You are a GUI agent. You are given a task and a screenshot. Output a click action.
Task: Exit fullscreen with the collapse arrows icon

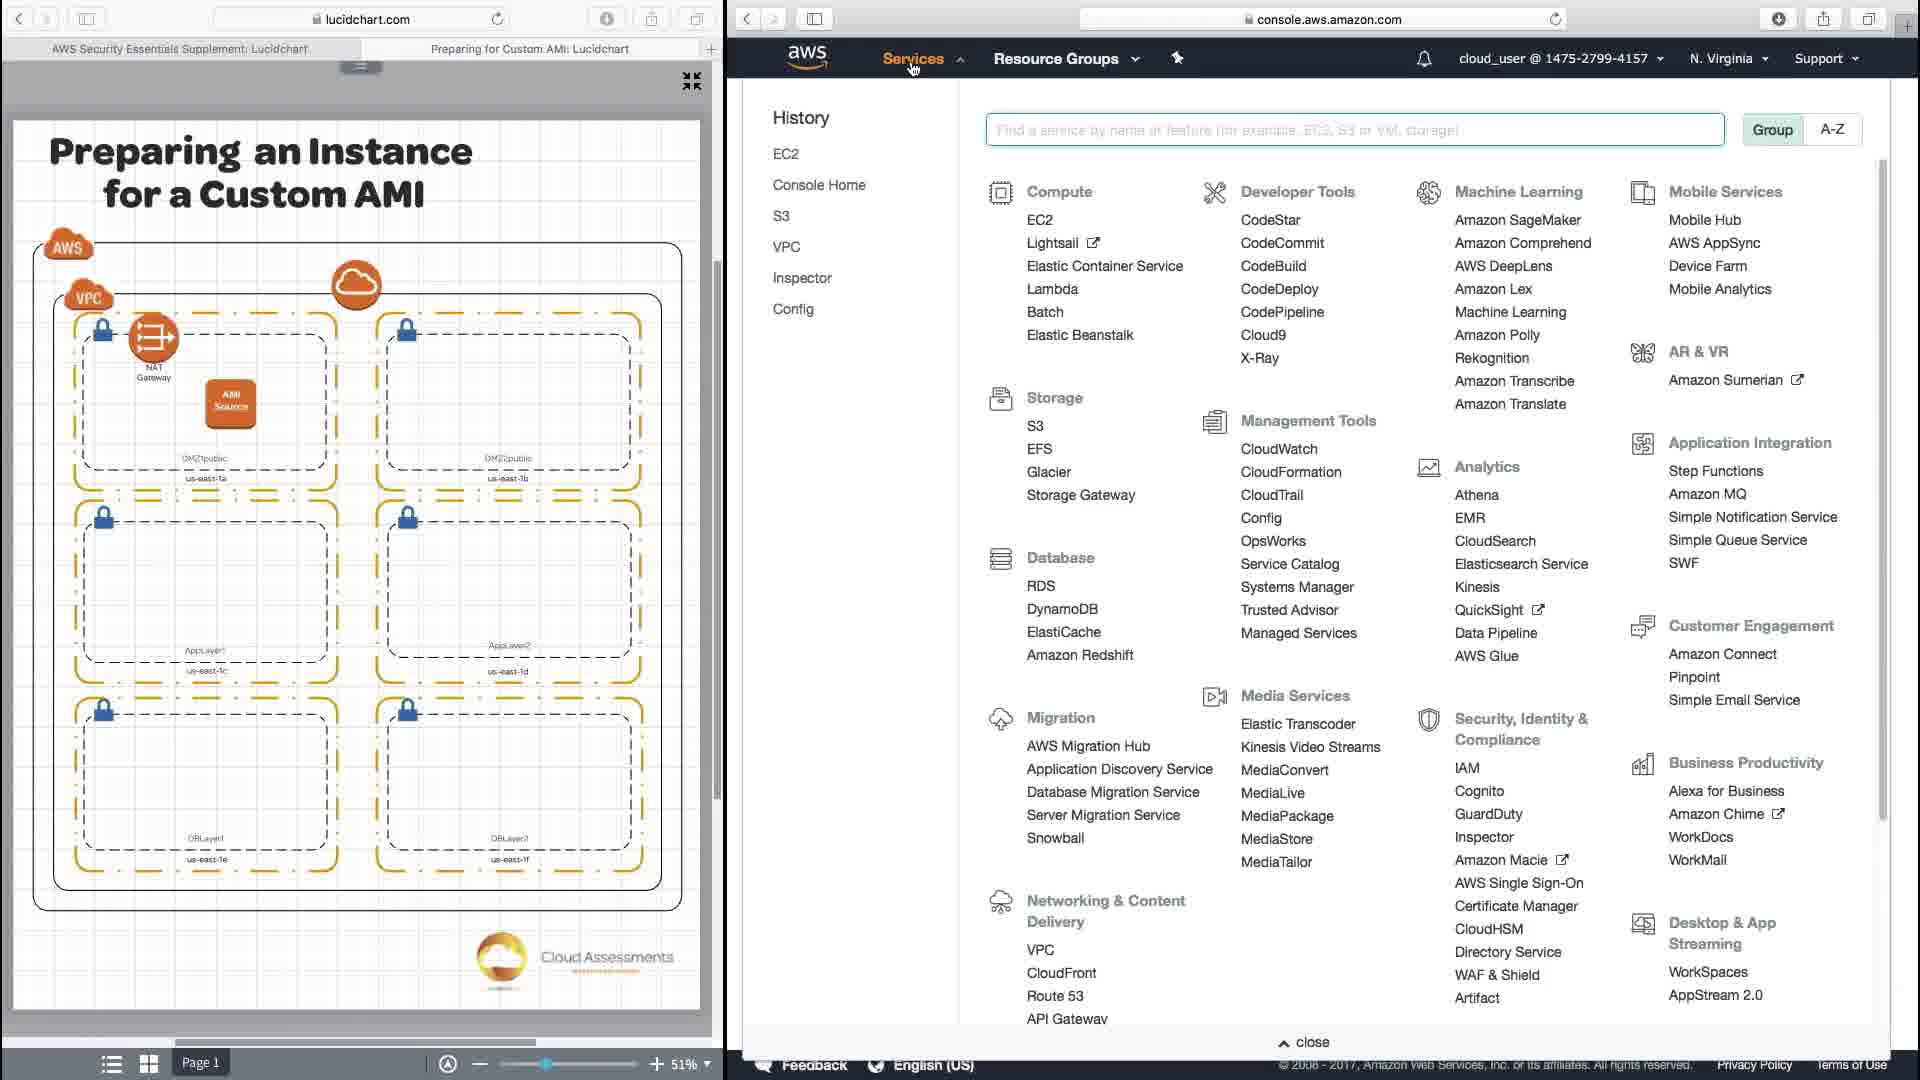(691, 81)
